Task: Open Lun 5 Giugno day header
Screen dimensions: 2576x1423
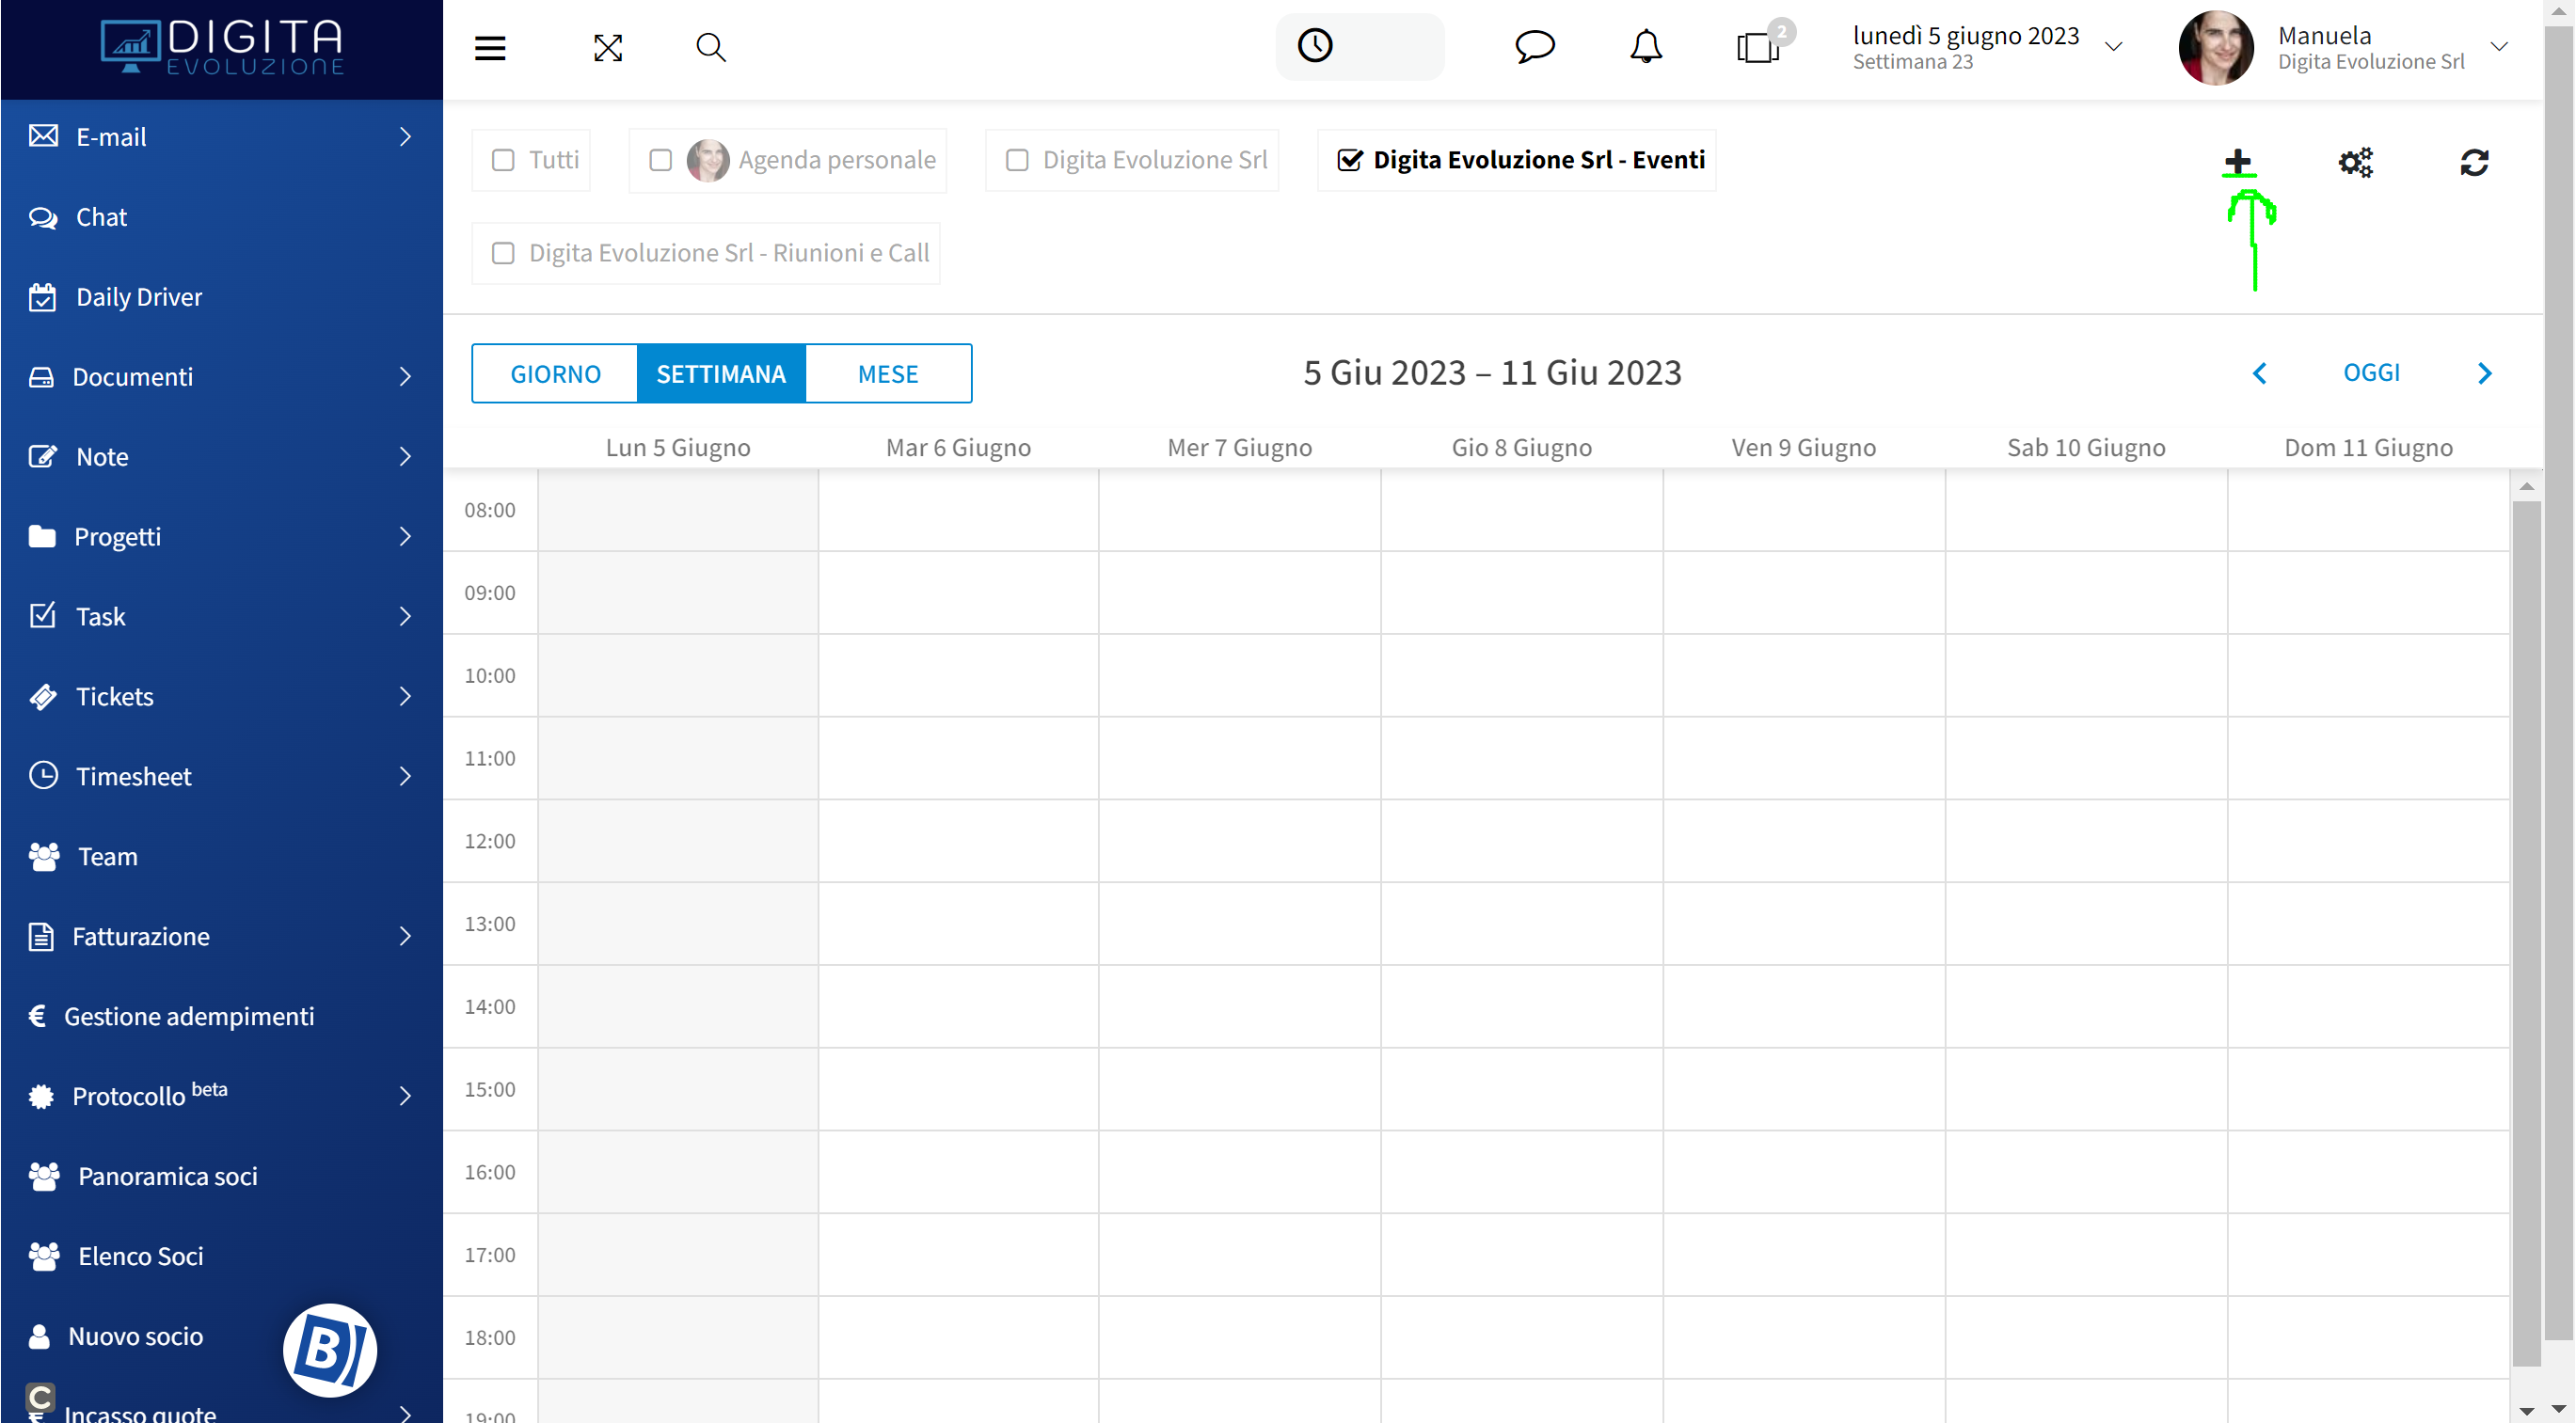Action: click(x=678, y=447)
